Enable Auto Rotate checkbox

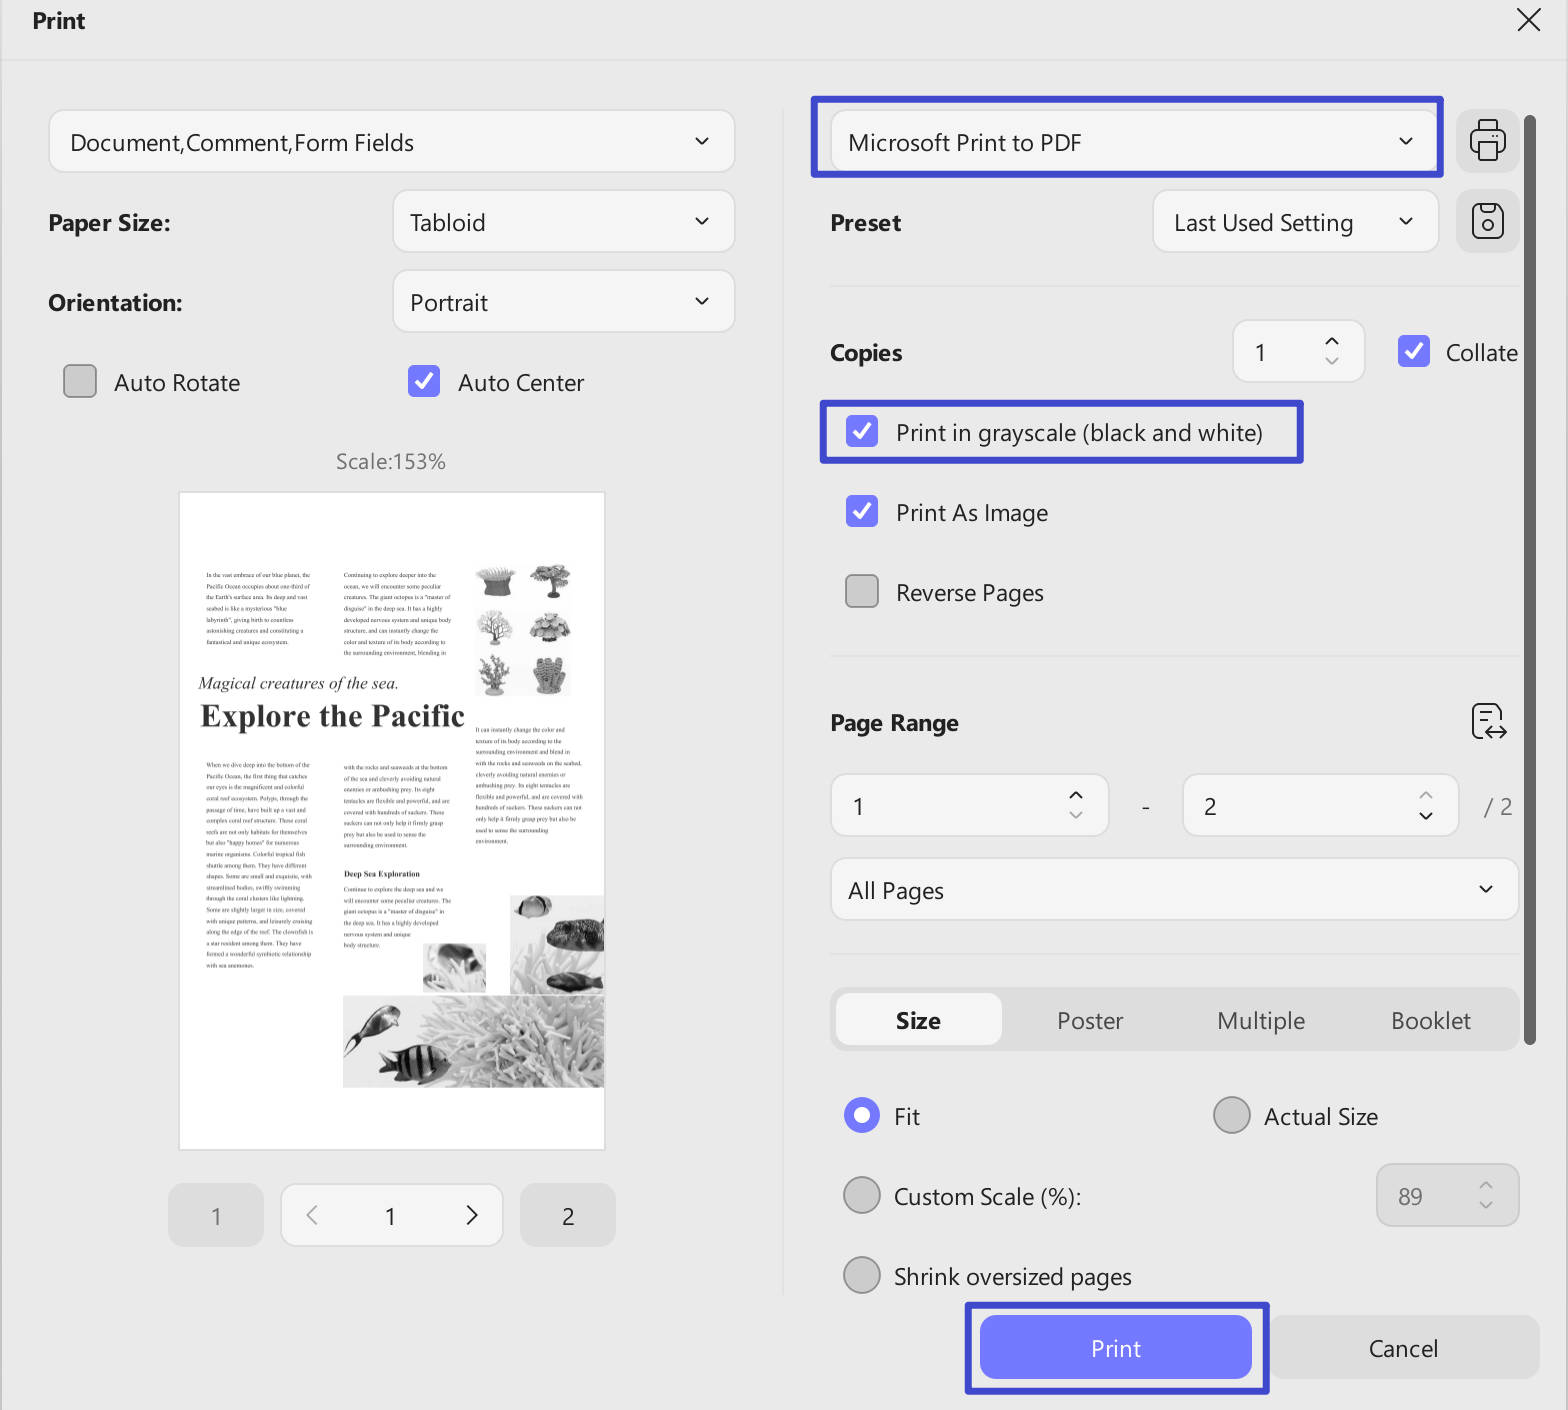[80, 381]
